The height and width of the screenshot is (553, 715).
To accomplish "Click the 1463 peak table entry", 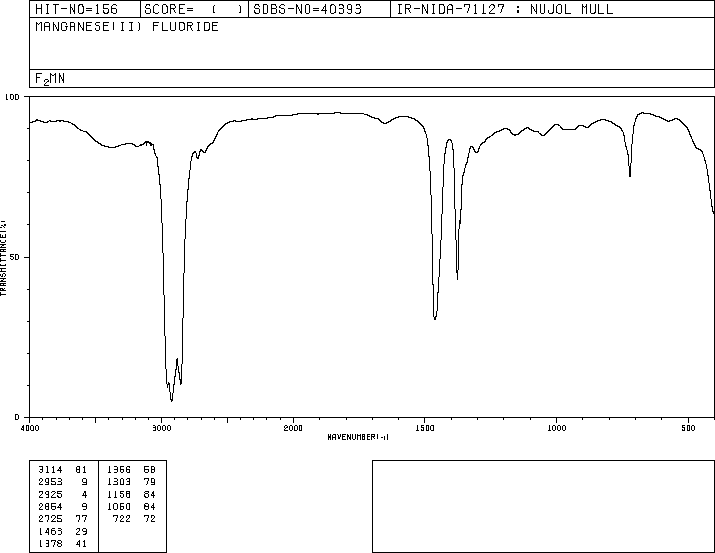I will 50,531.
